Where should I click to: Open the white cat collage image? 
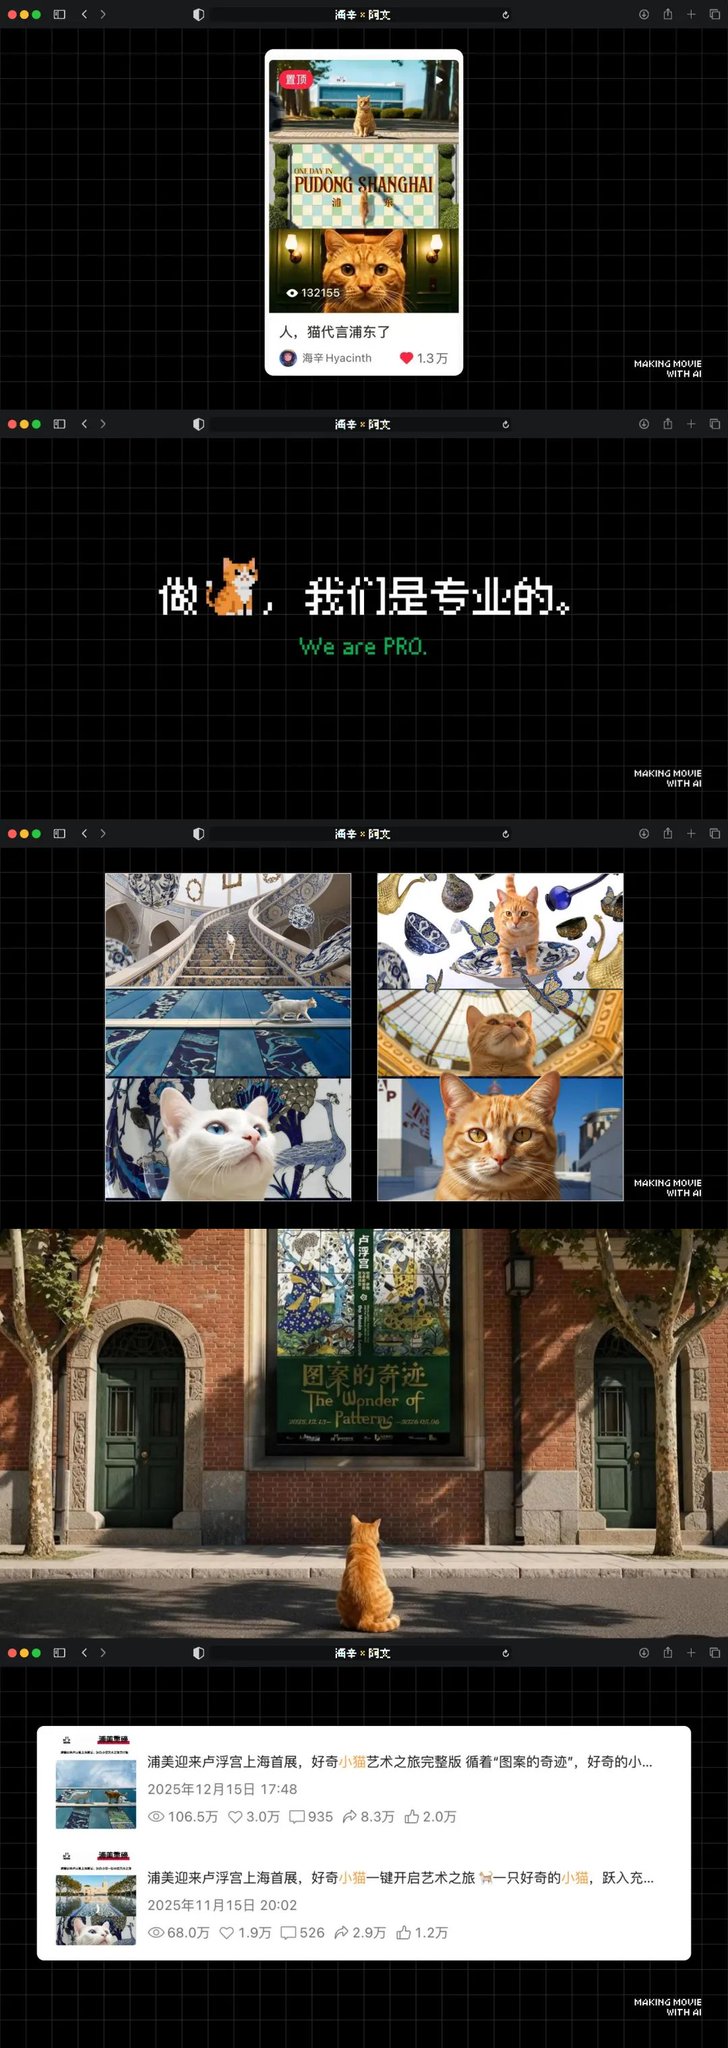click(228, 1037)
